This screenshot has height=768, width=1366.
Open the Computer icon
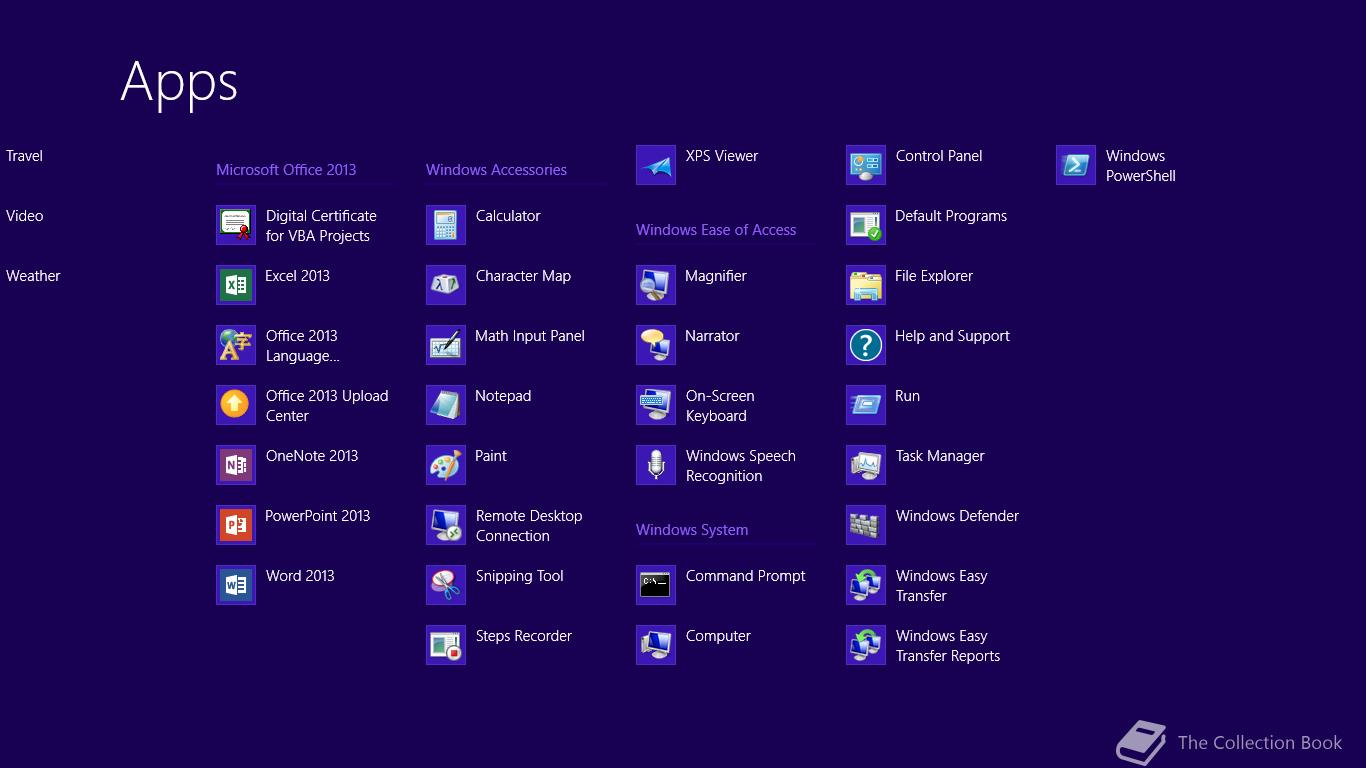656,645
